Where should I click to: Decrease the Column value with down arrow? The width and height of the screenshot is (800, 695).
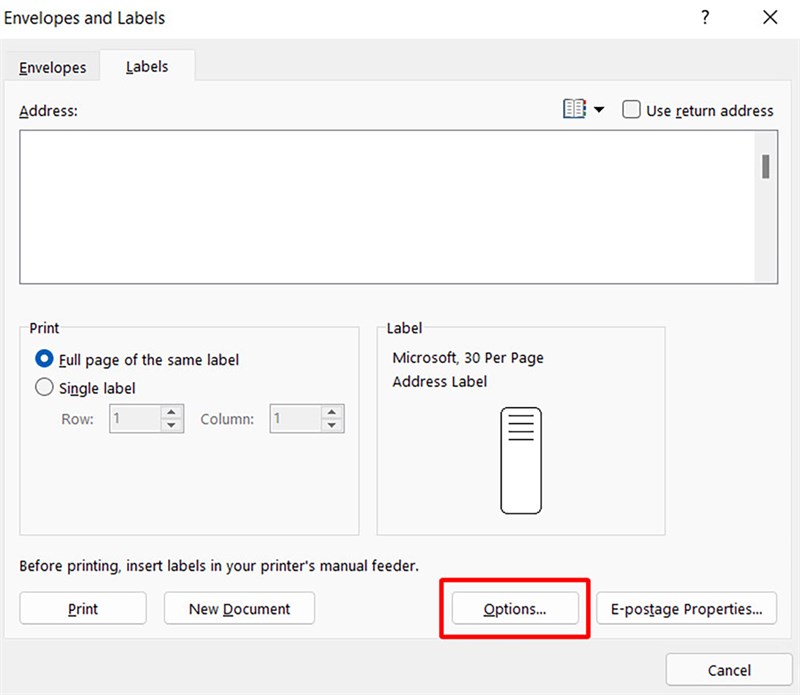click(333, 425)
